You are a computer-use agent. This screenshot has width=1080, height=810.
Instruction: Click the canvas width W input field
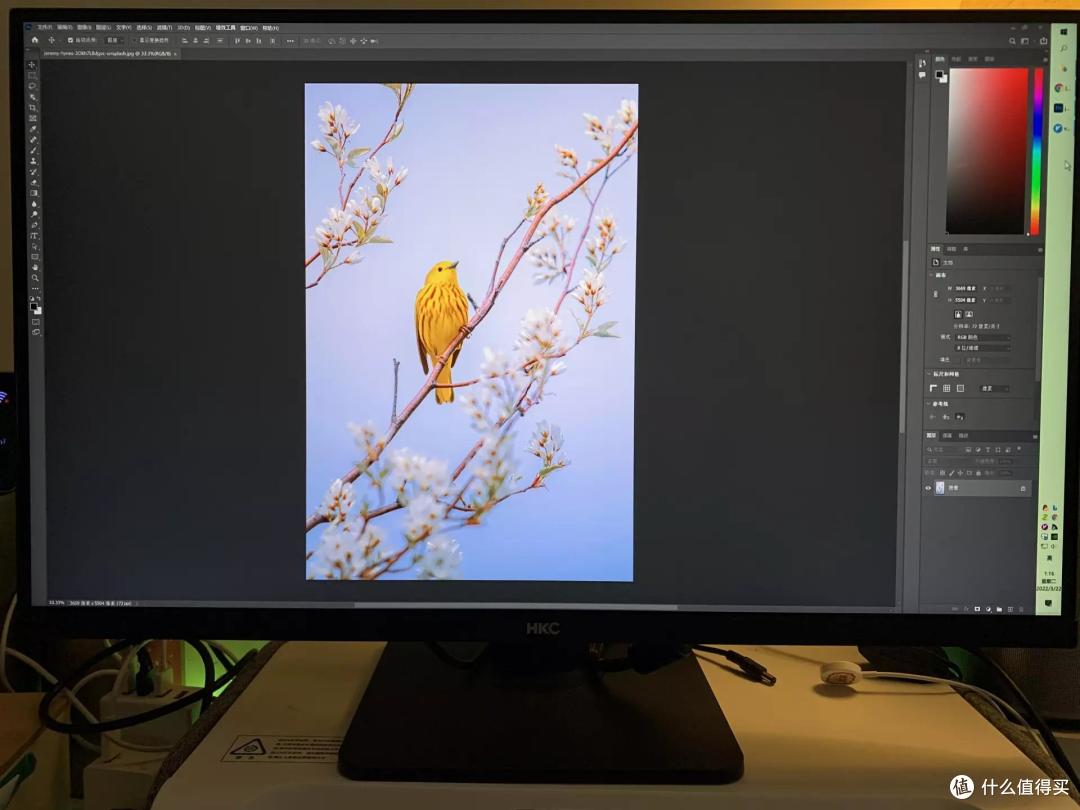[966, 288]
